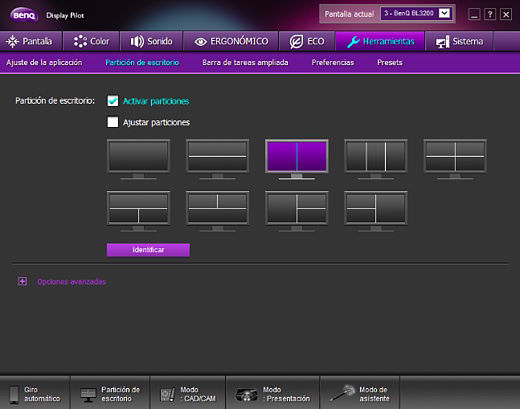Enable the Ajustar particiones checkbox
520x409 pixels.
[113, 122]
